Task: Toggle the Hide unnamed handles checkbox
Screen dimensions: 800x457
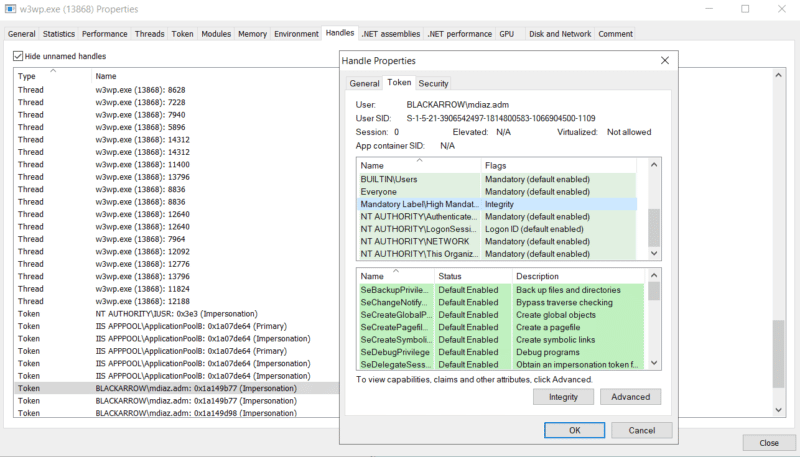Action: [x=19, y=56]
